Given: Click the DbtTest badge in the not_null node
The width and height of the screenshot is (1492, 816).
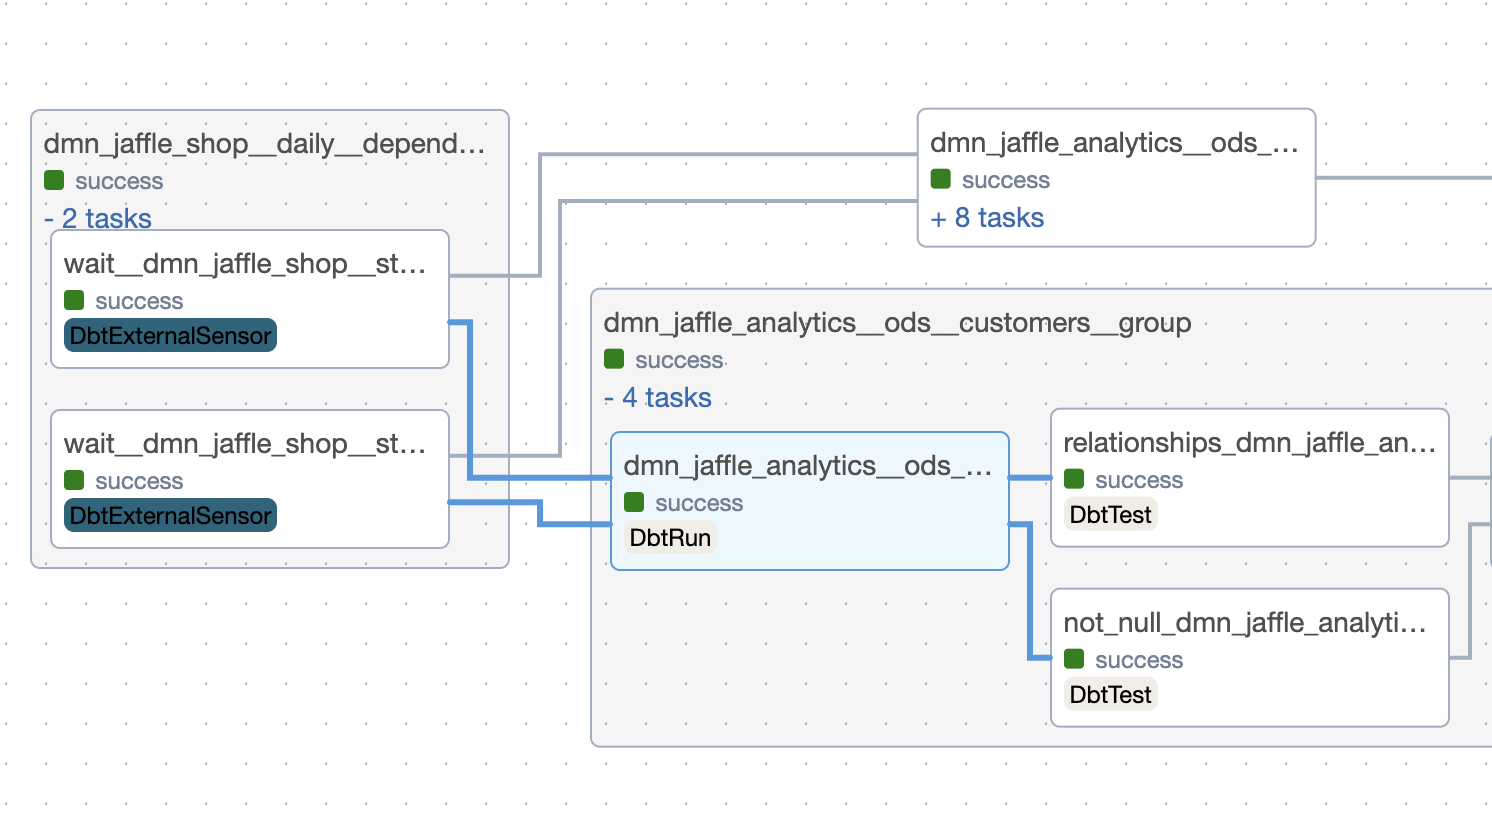Looking at the screenshot, I should (1110, 694).
